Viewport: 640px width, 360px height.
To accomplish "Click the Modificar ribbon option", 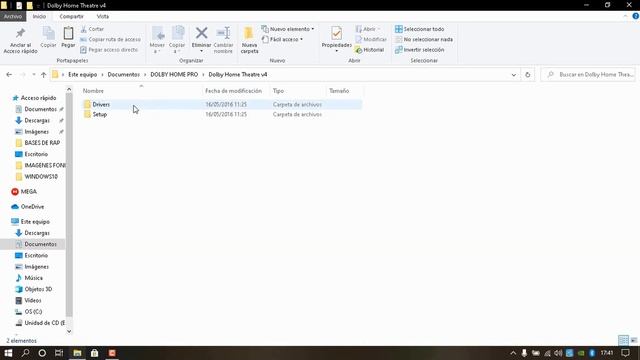I will pyautogui.click(x=371, y=39).
